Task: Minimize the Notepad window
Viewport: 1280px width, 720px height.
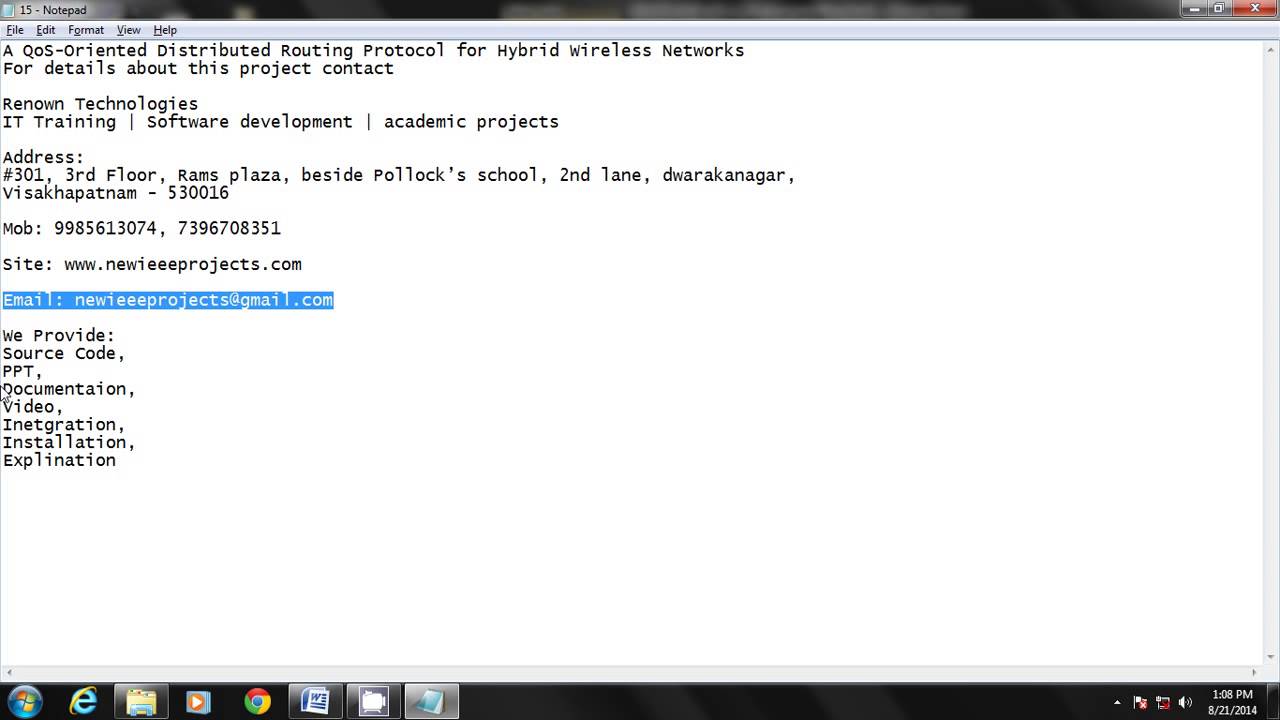Action: 1194,8
